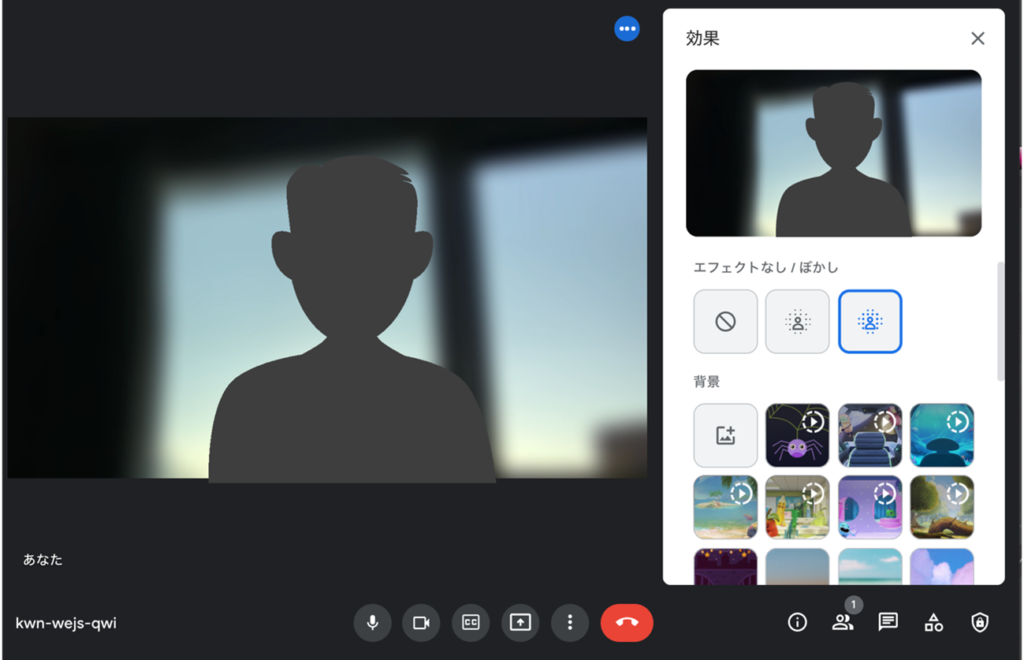This screenshot has width=1024, height=660.
Task: Select the spider animated background
Action: (797, 435)
